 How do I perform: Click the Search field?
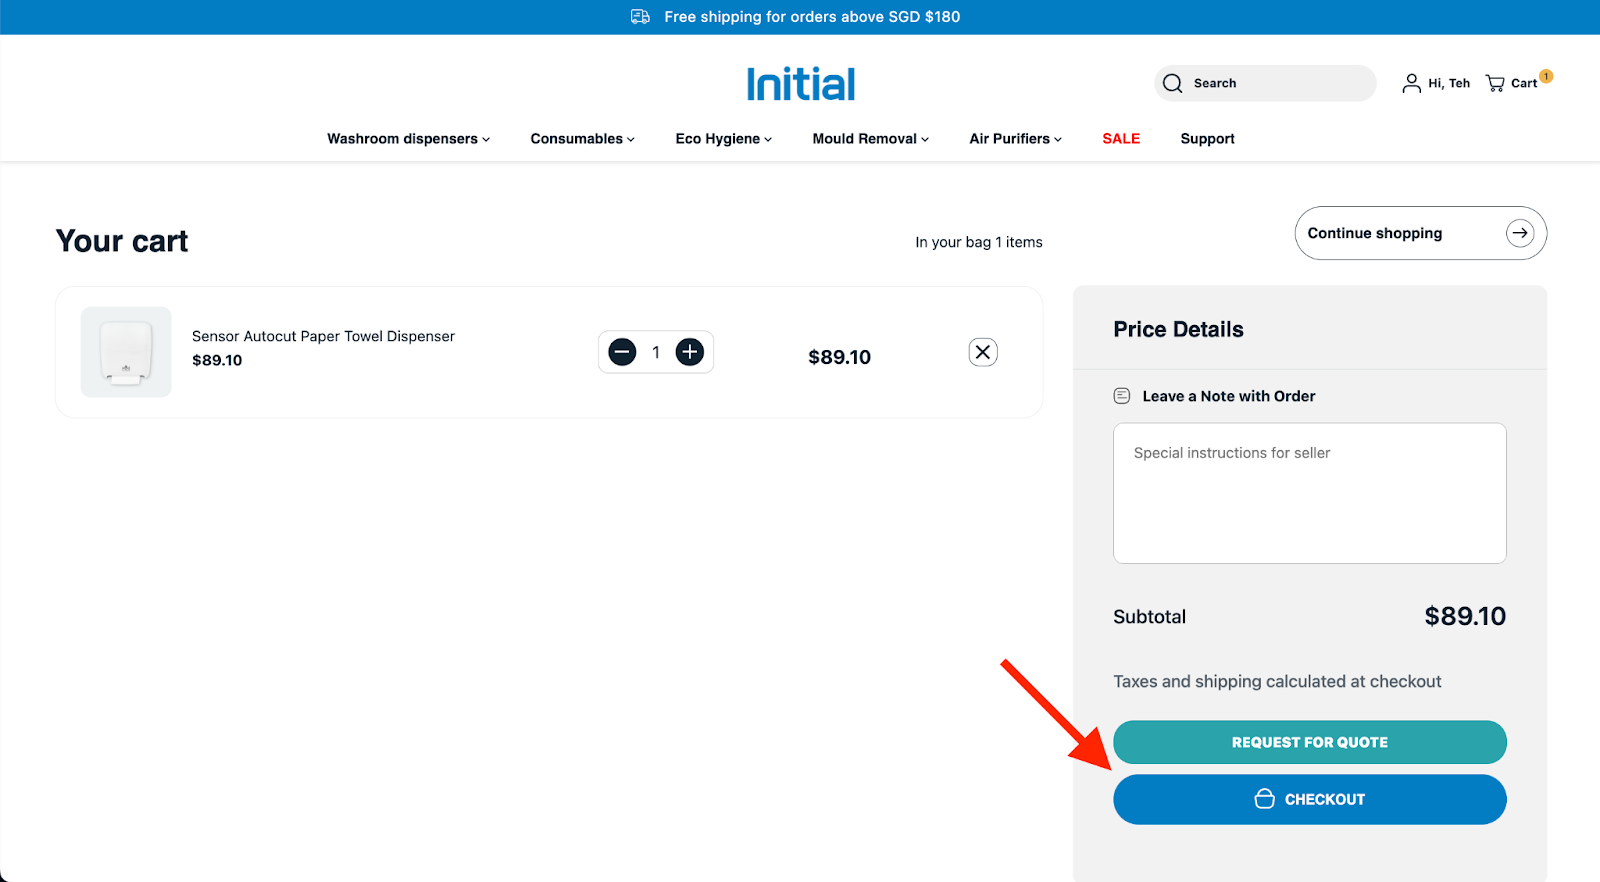pos(1265,83)
